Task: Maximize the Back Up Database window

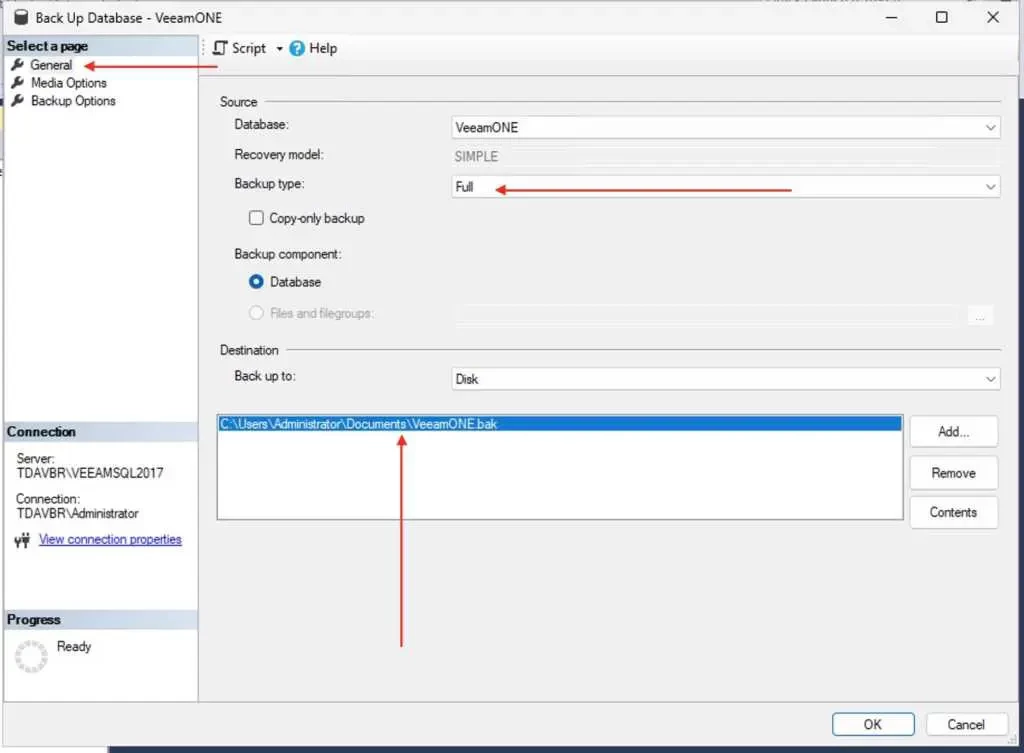Action: pyautogui.click(x=942, y=17)
